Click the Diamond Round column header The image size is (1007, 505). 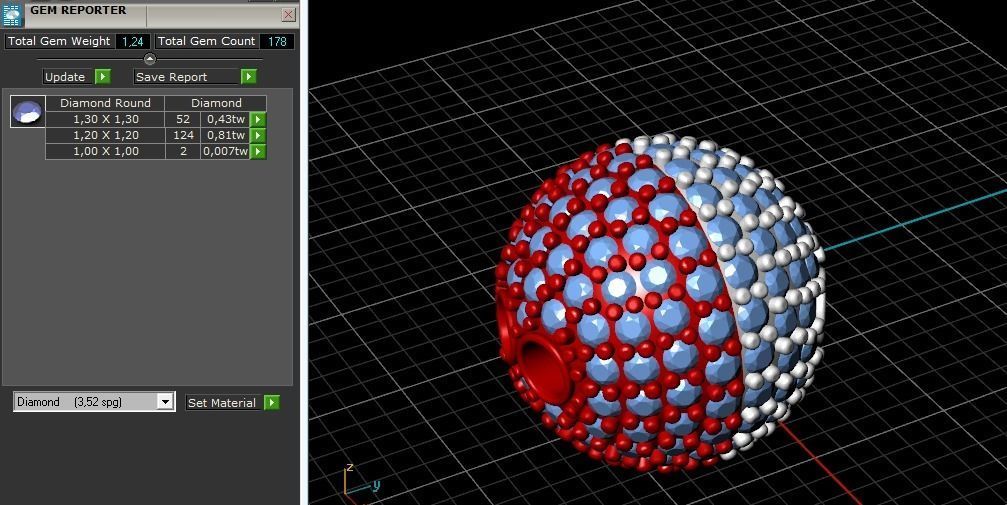click(x=105, y=103)
